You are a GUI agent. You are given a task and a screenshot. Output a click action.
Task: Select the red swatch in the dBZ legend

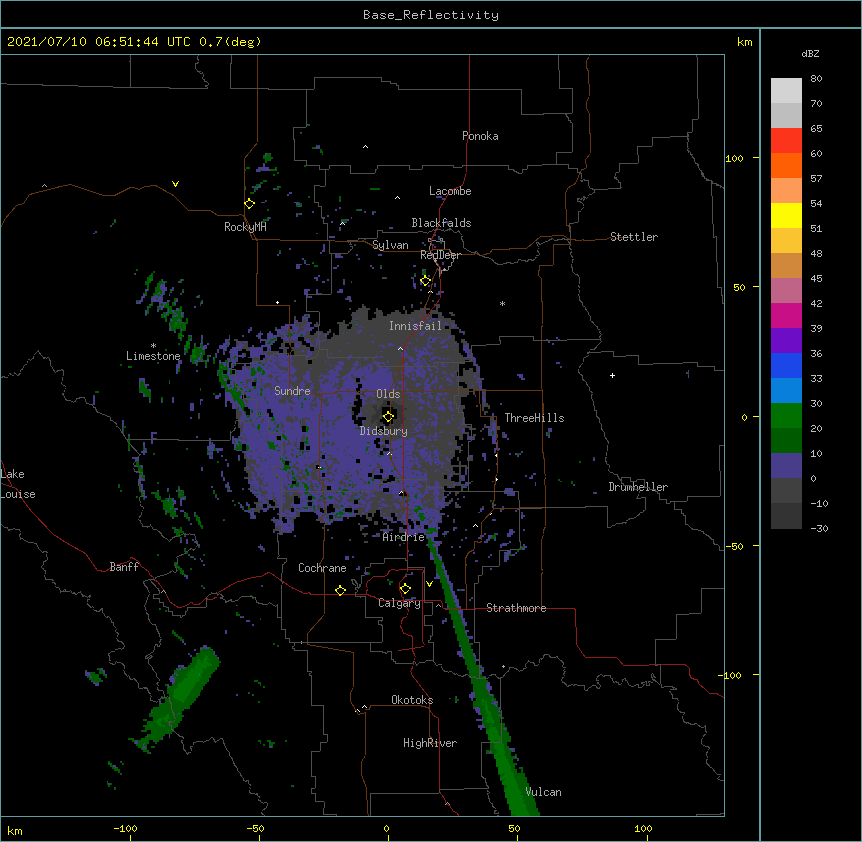tap(786, 140)
